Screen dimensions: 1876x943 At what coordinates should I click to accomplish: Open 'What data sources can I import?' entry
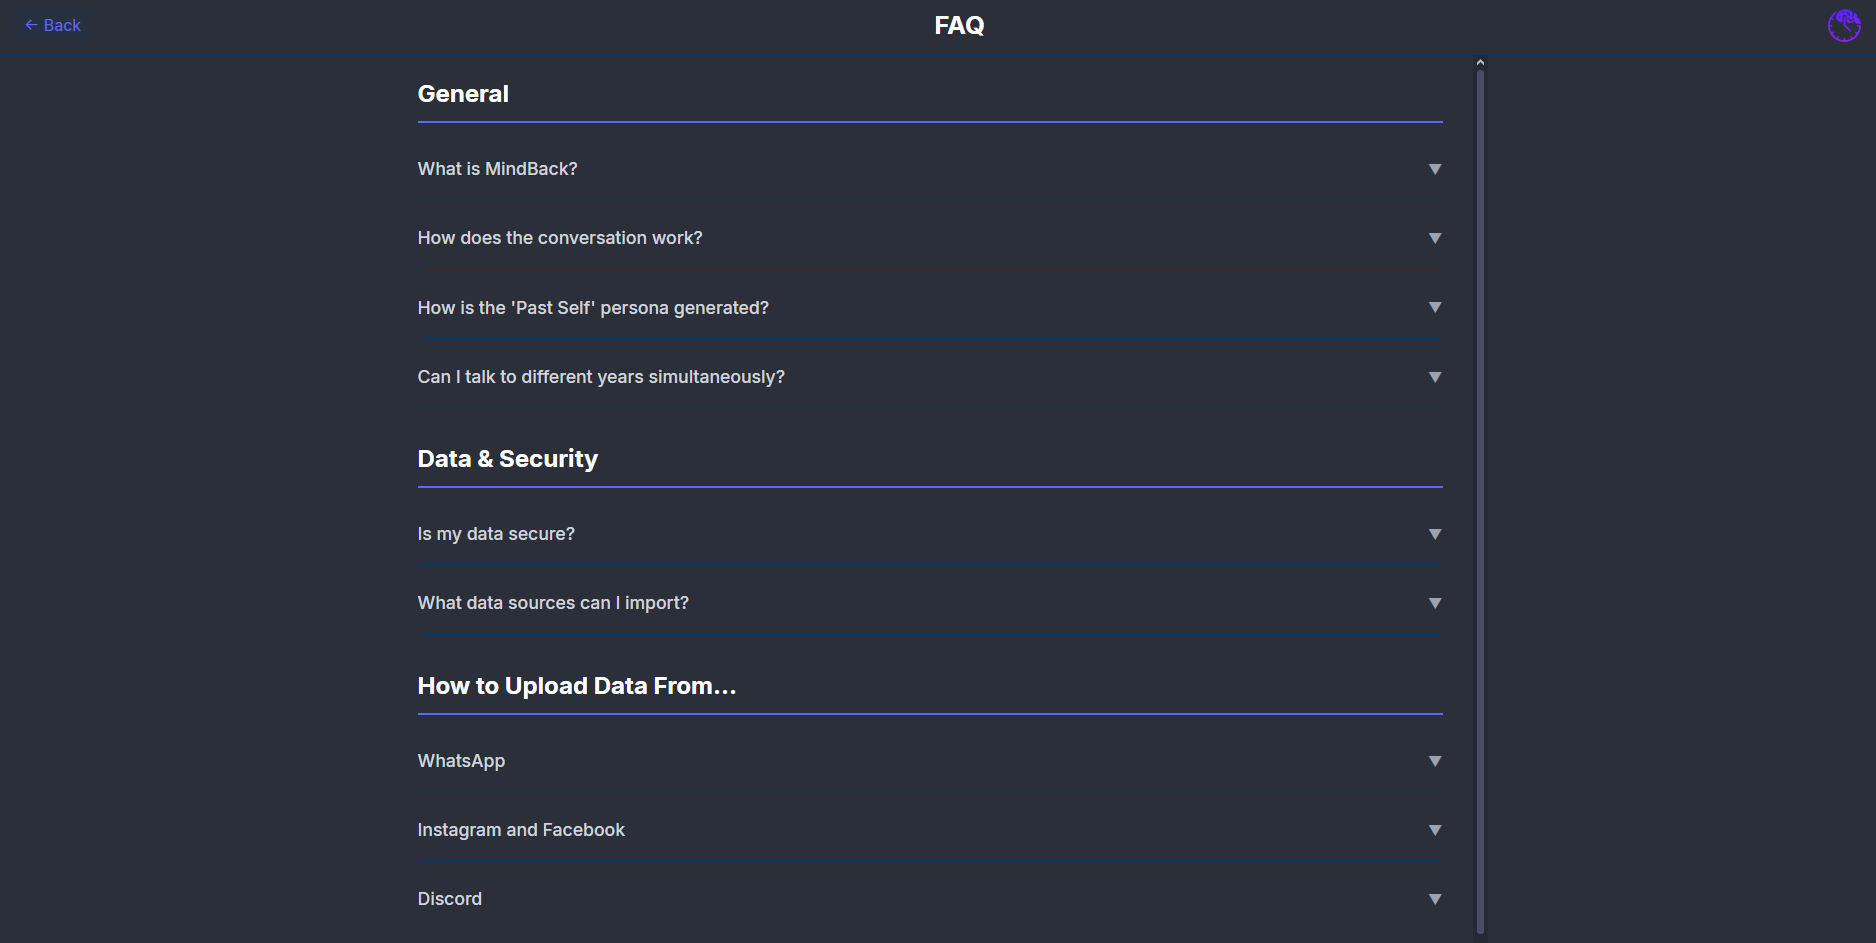coord(553,603)
